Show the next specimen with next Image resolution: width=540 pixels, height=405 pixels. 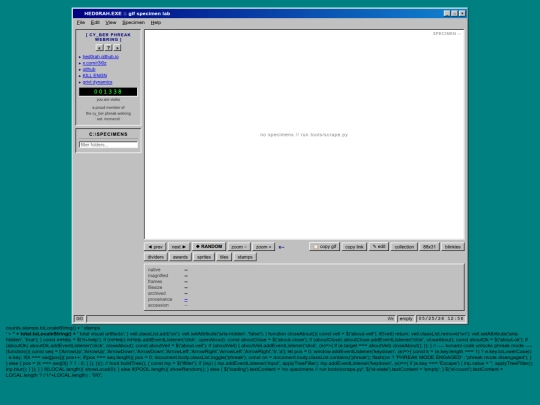click(x=179, y=247)
